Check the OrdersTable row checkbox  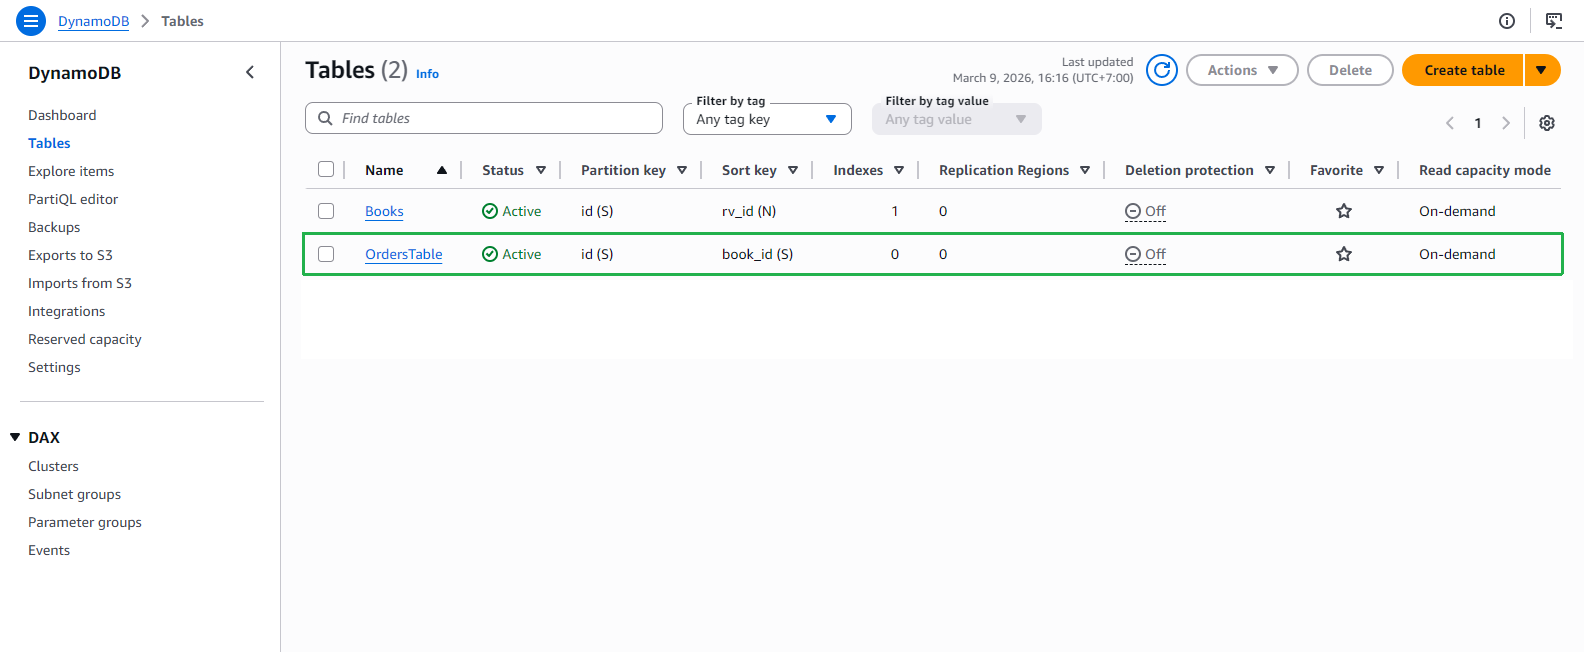click(x=326, y=254)
